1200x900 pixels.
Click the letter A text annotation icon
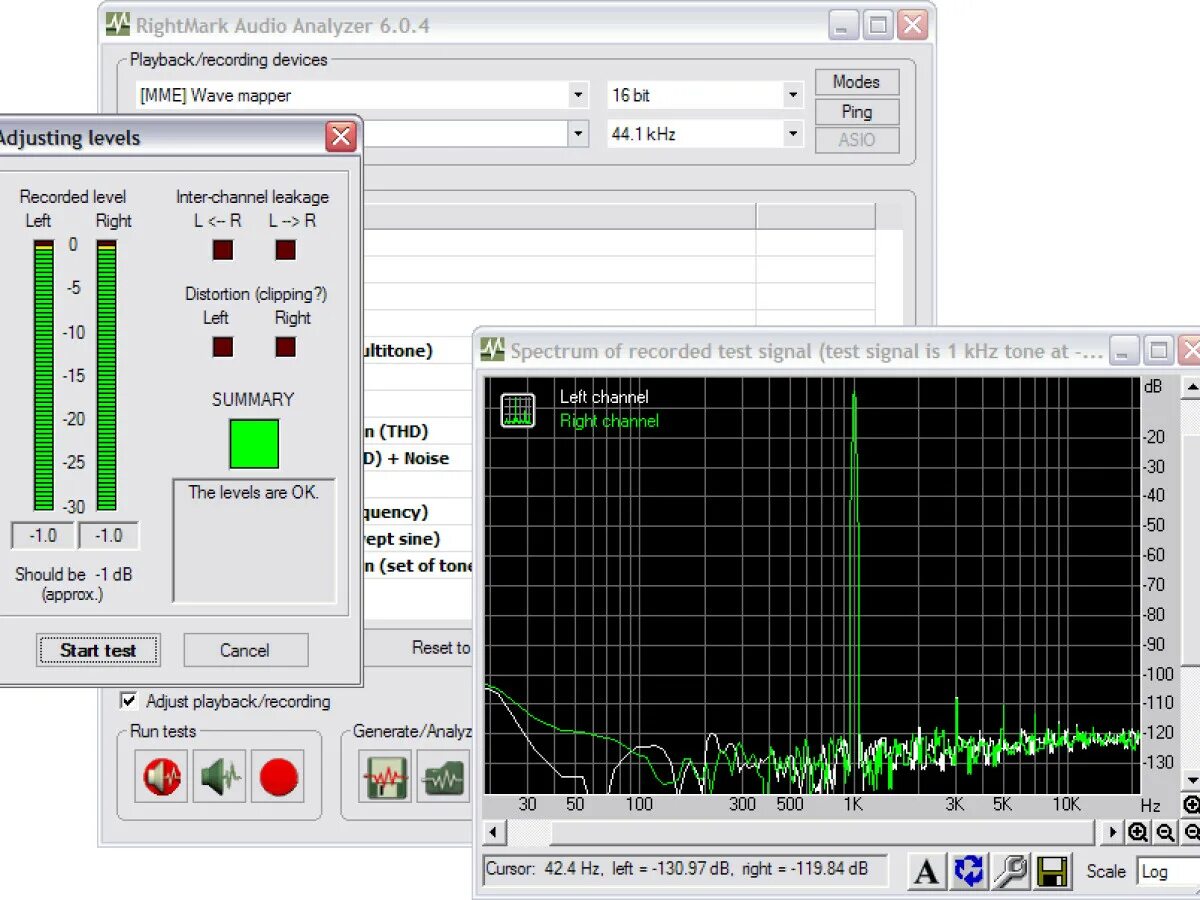coord(926,871)
